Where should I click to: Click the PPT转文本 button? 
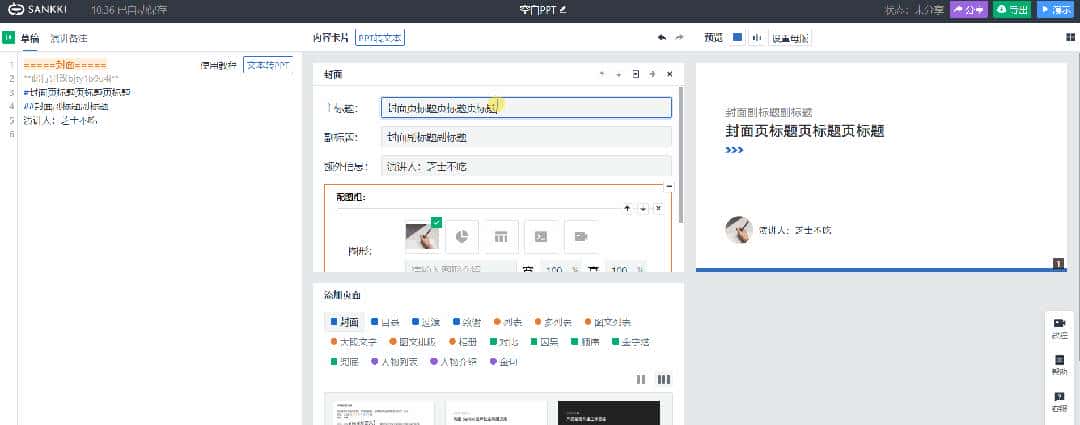click(380, 38)
